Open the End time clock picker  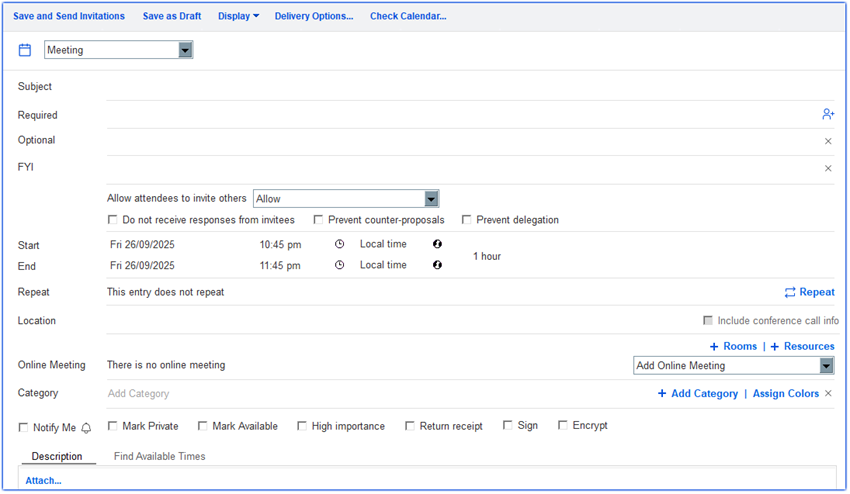point(339,265)
